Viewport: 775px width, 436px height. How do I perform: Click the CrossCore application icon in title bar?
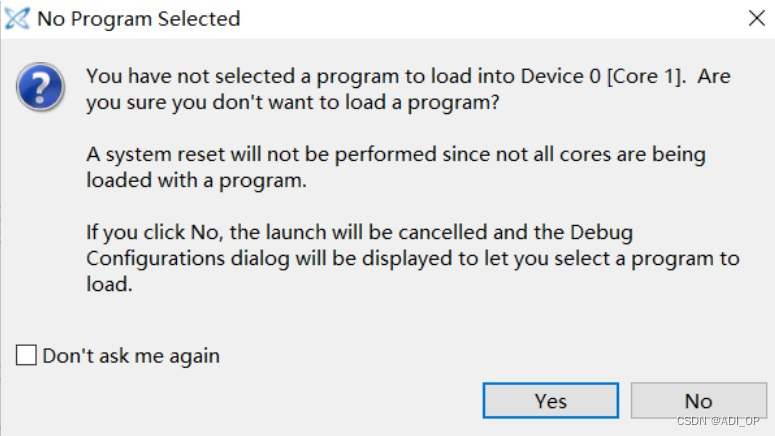coord(17,19)
